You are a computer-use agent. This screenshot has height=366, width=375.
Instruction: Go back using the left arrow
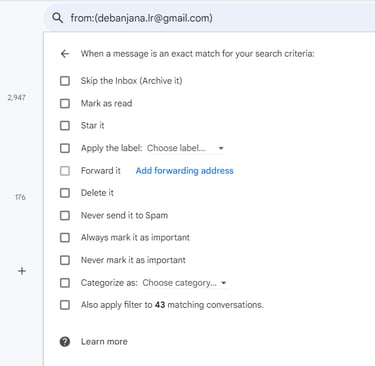[65, 54]
